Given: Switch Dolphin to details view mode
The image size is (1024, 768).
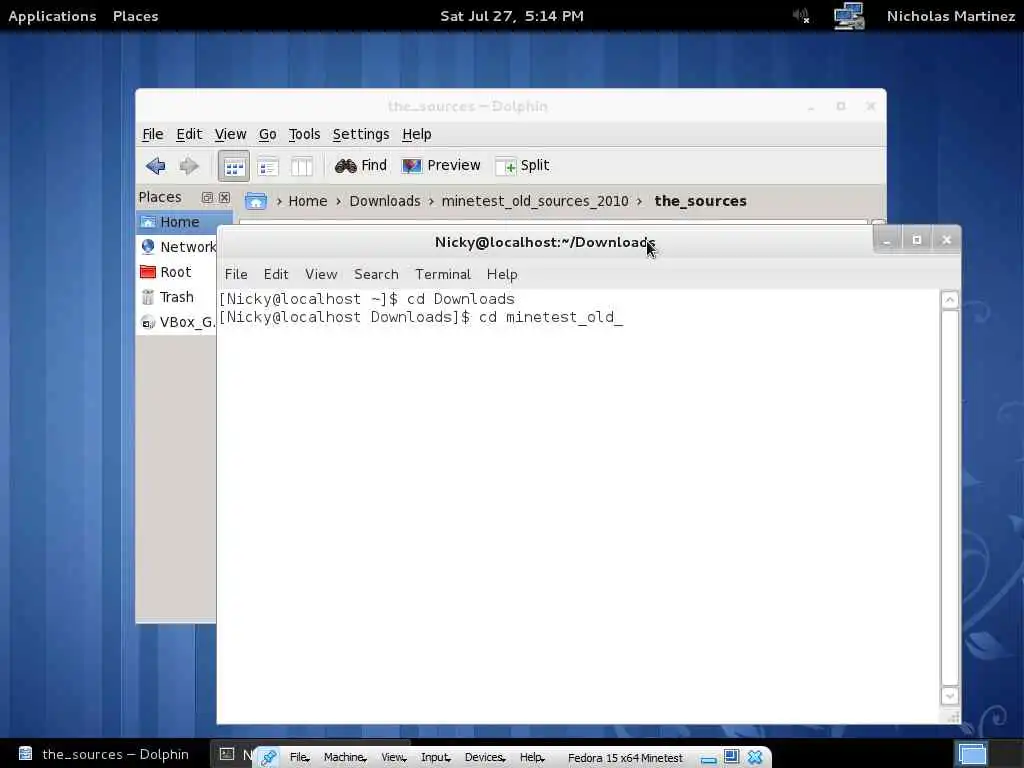Looking at the screenshot, I should click(268, 167).
